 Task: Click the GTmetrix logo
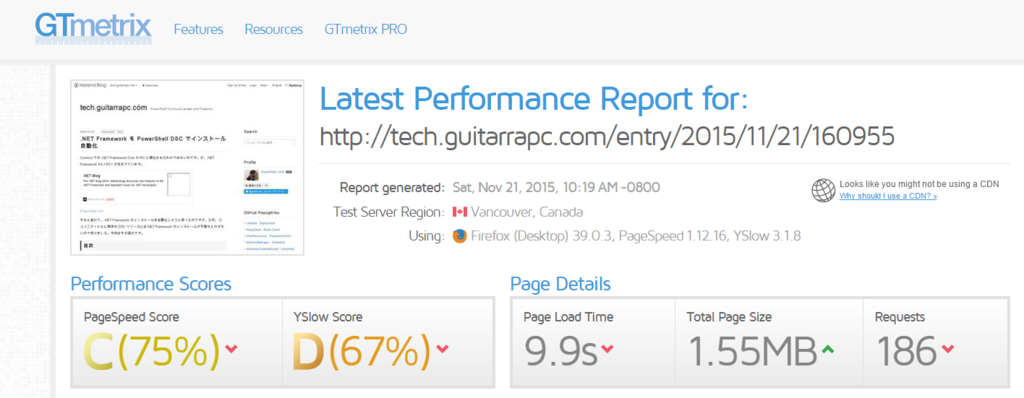93,28
